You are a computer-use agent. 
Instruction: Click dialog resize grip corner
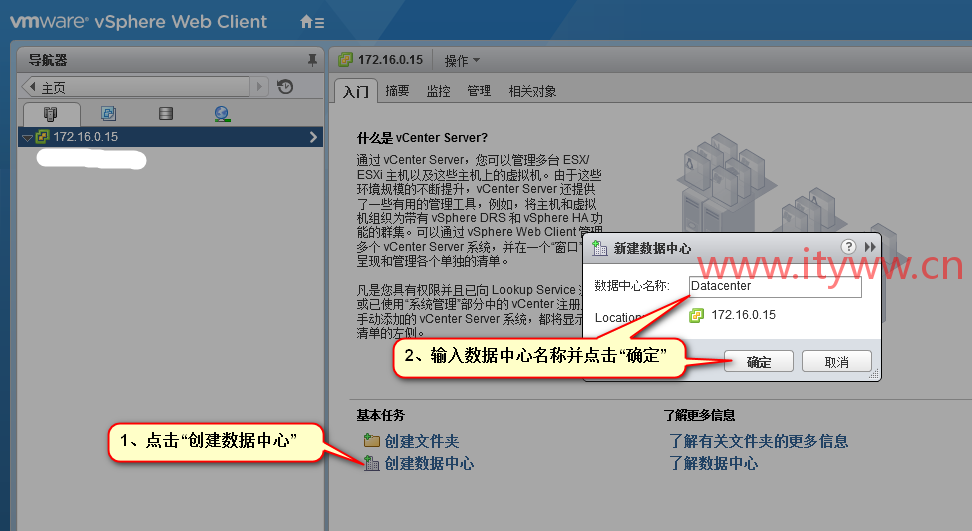(x=874, y=374)
